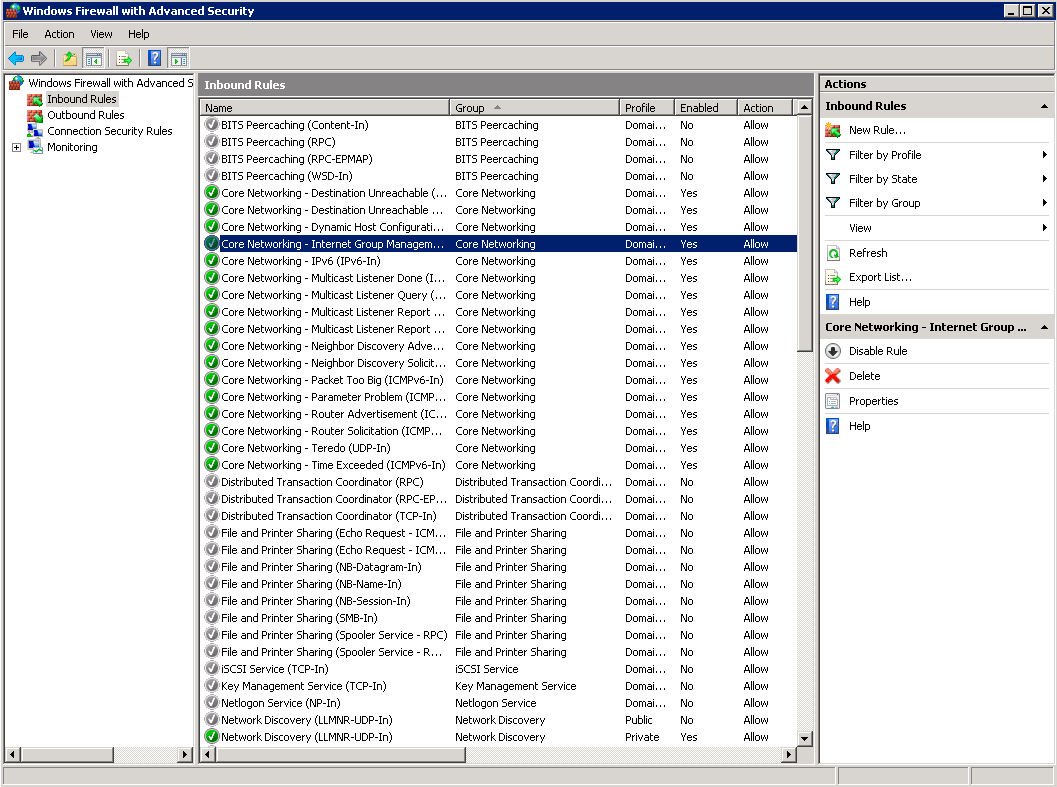Click the Up One Level toolbar icon
1057x787 pixels.
tap(69, 59)
